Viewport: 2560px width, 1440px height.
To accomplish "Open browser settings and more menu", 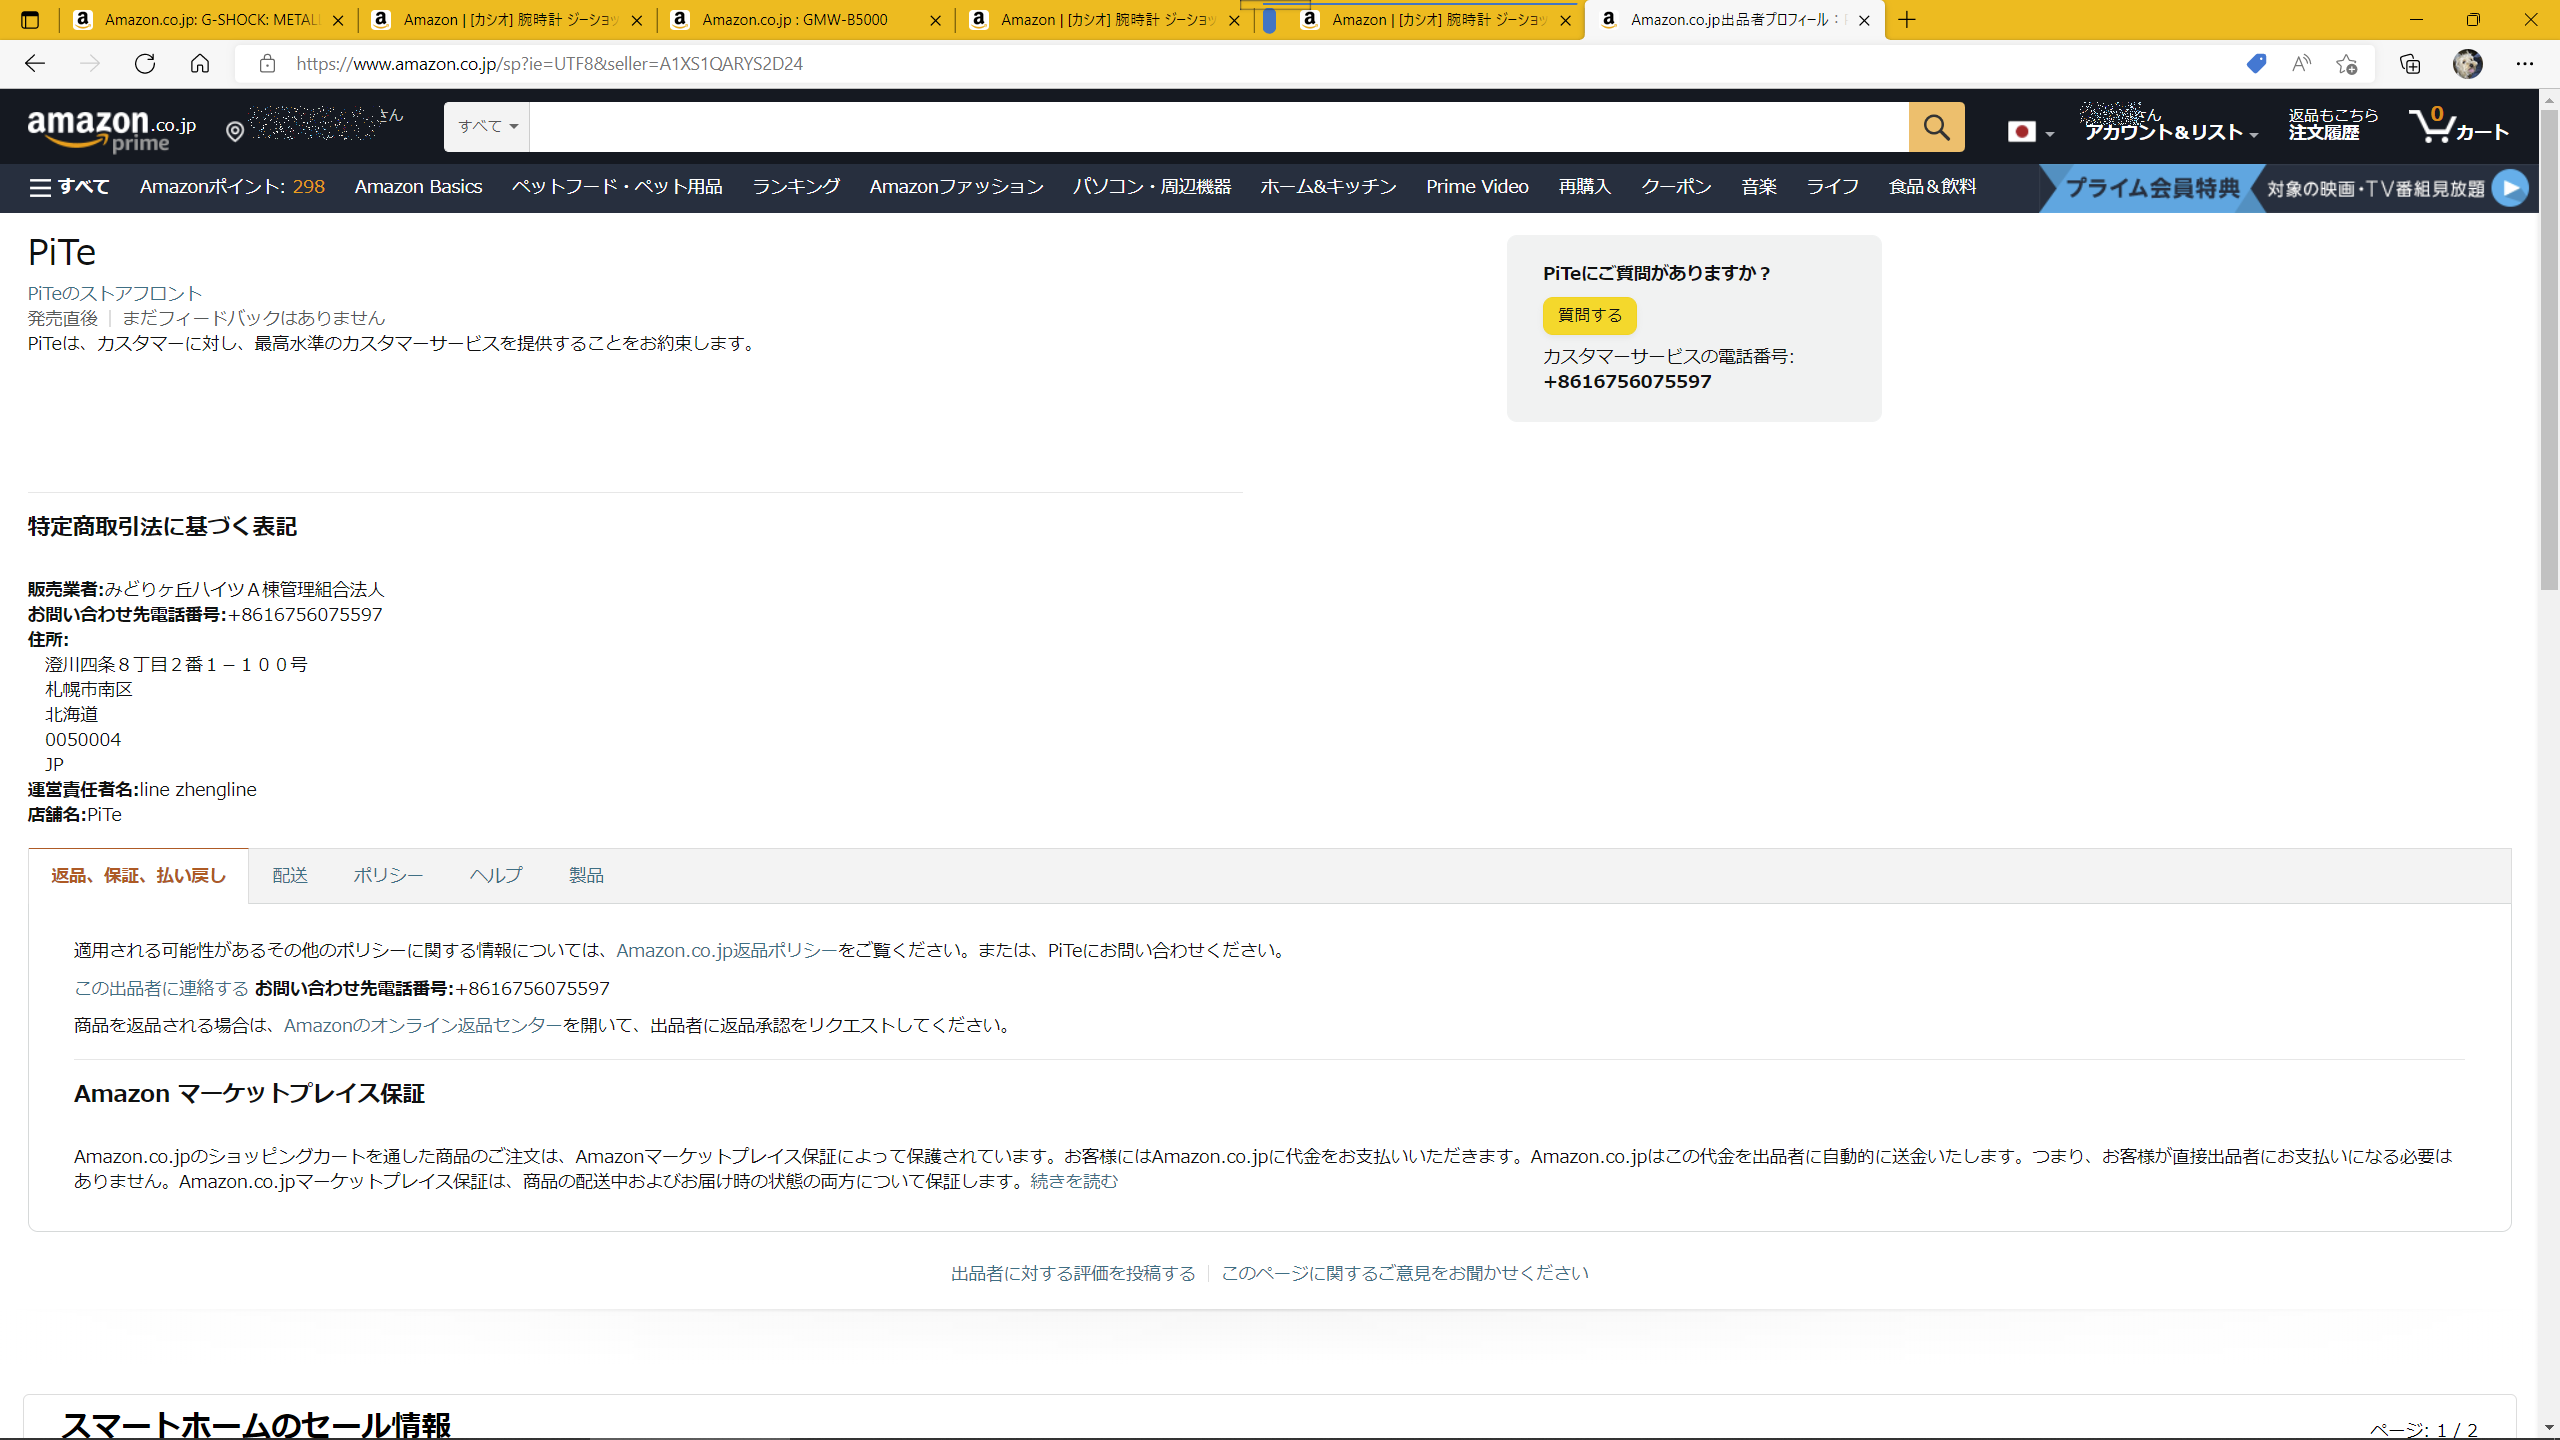I will coord(2525,64).
